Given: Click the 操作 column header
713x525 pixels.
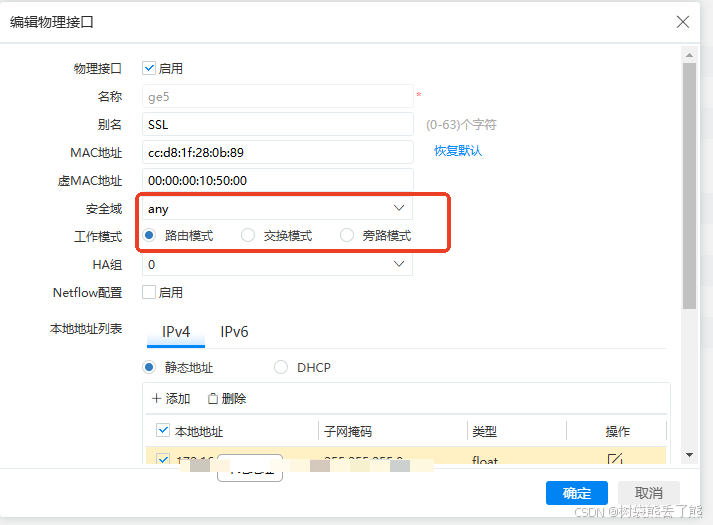Looking at the screenshot, I should (618, 431).
